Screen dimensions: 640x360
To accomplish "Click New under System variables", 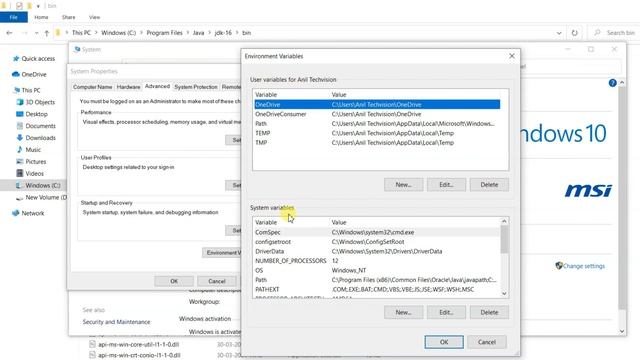I will pos(403,312).
